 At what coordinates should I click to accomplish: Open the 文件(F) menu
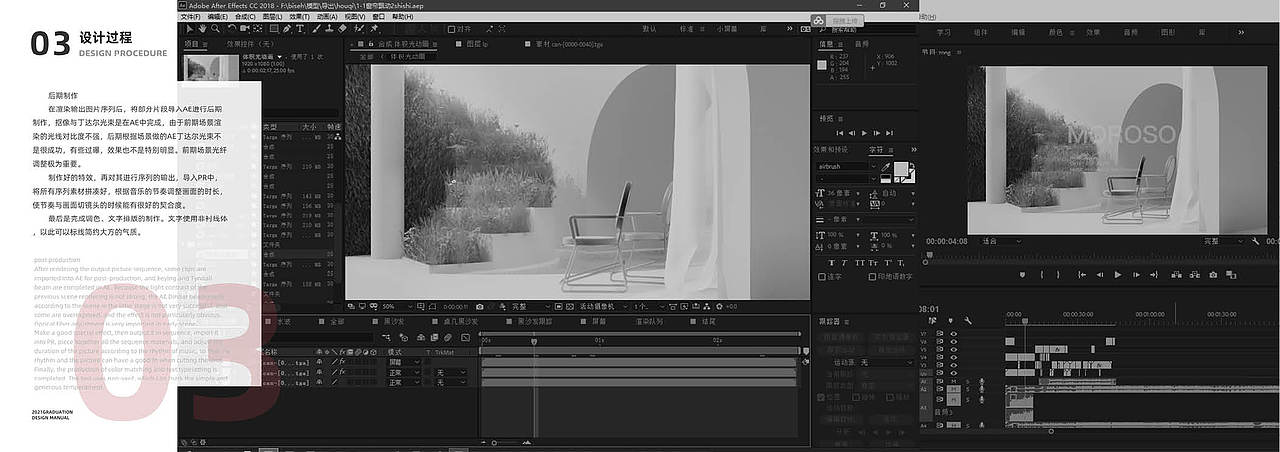[x=190, y=17]
